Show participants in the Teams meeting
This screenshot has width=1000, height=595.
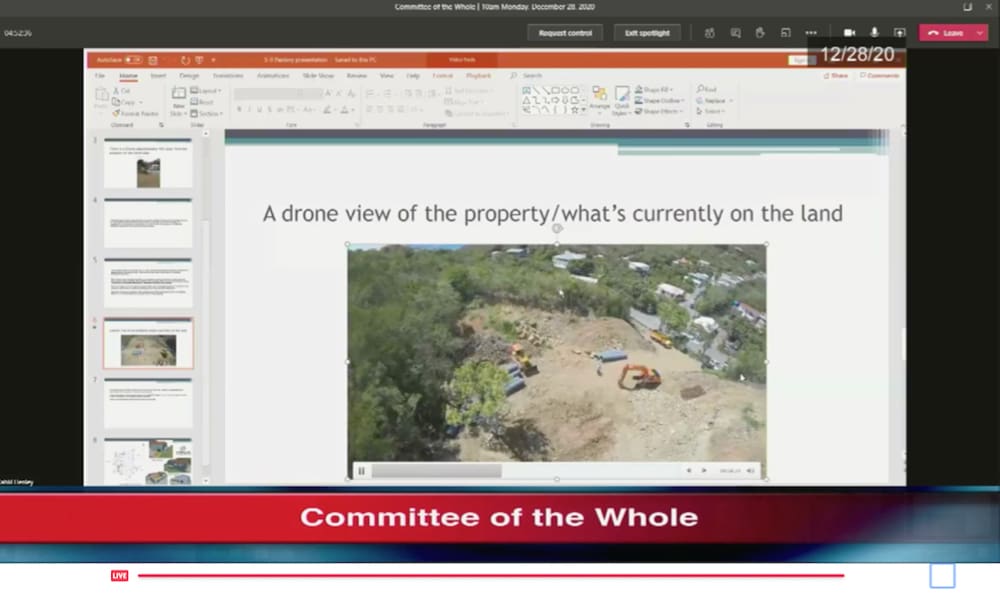[x=709, y=33]
